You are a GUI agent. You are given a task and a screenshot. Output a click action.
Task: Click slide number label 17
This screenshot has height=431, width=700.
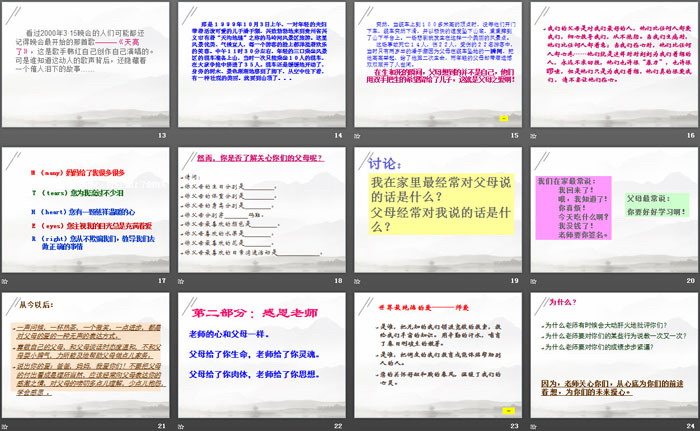(162, 280)
